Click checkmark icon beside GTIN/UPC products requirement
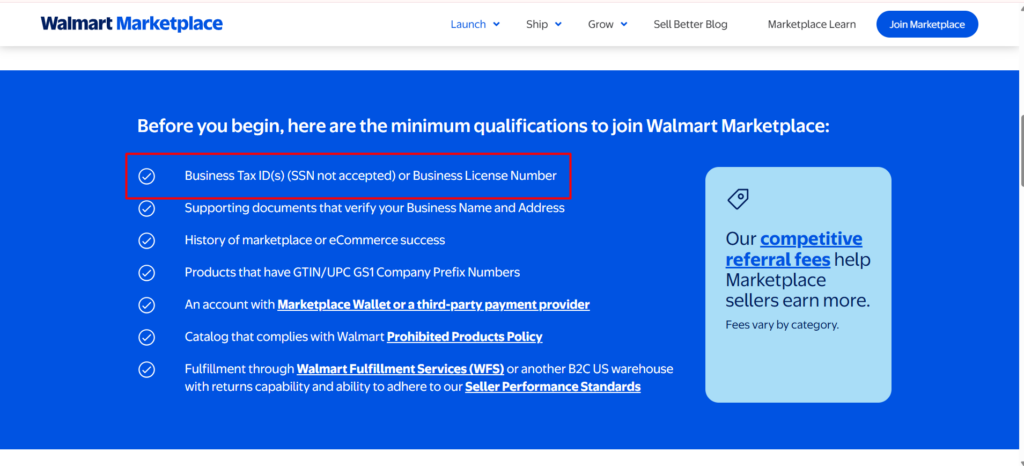This screenshot has width=1024, height=466. coord(147,273)
